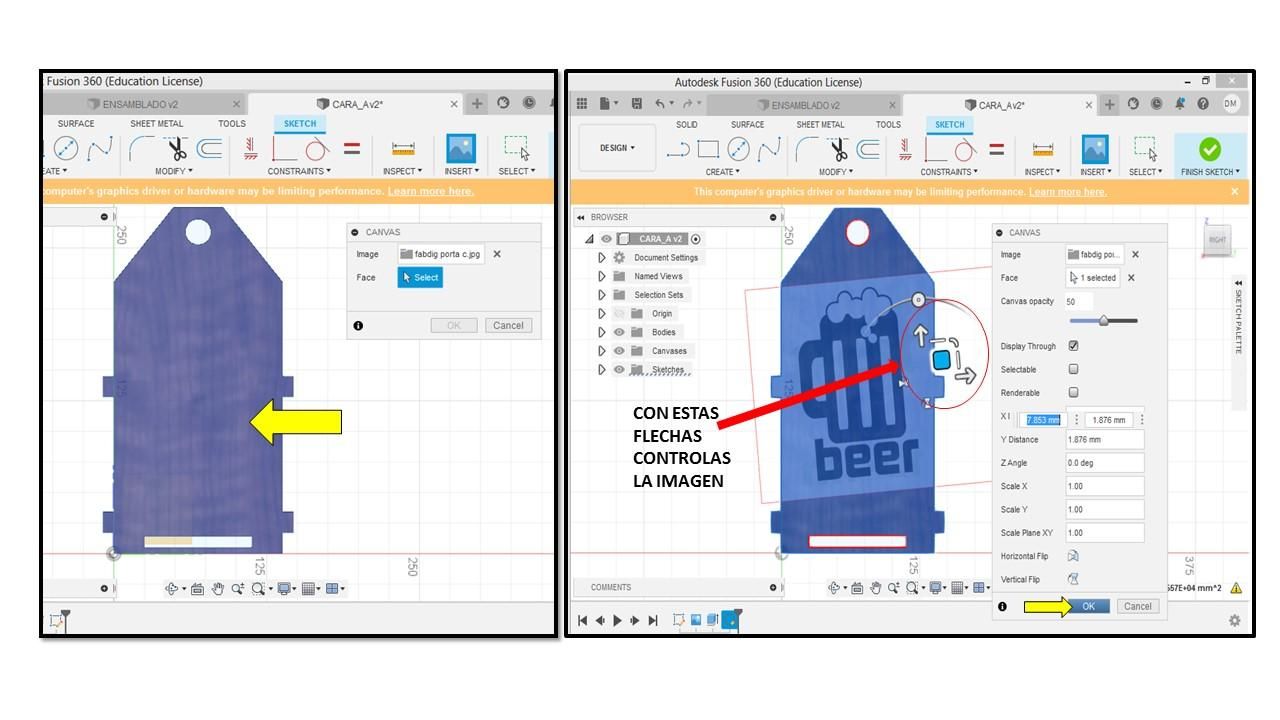Click the Vertical Flip icon
Image resolution: width=1280 pixels, height=720 pixels.
1073,579
